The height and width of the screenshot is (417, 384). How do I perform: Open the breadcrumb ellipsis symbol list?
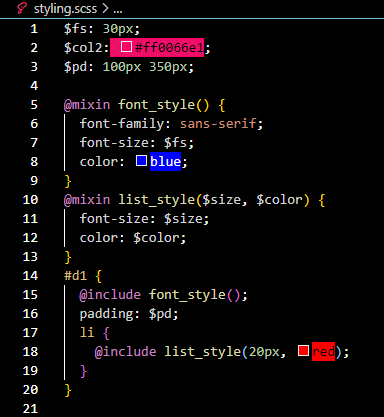click(x=118, y=10)
